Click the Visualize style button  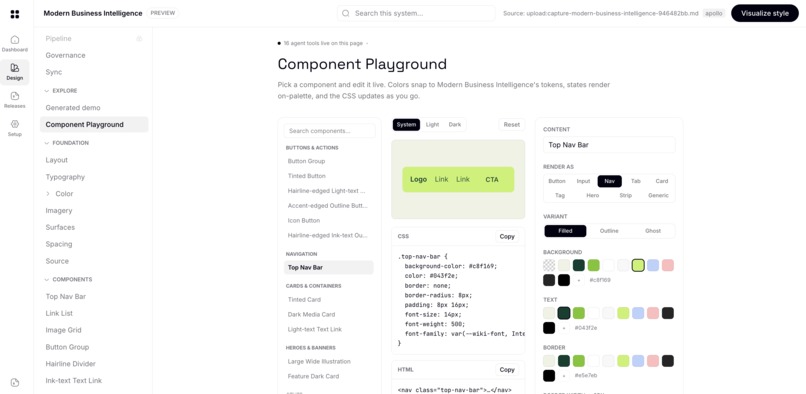pyautogui.click(x=765, y=13)
